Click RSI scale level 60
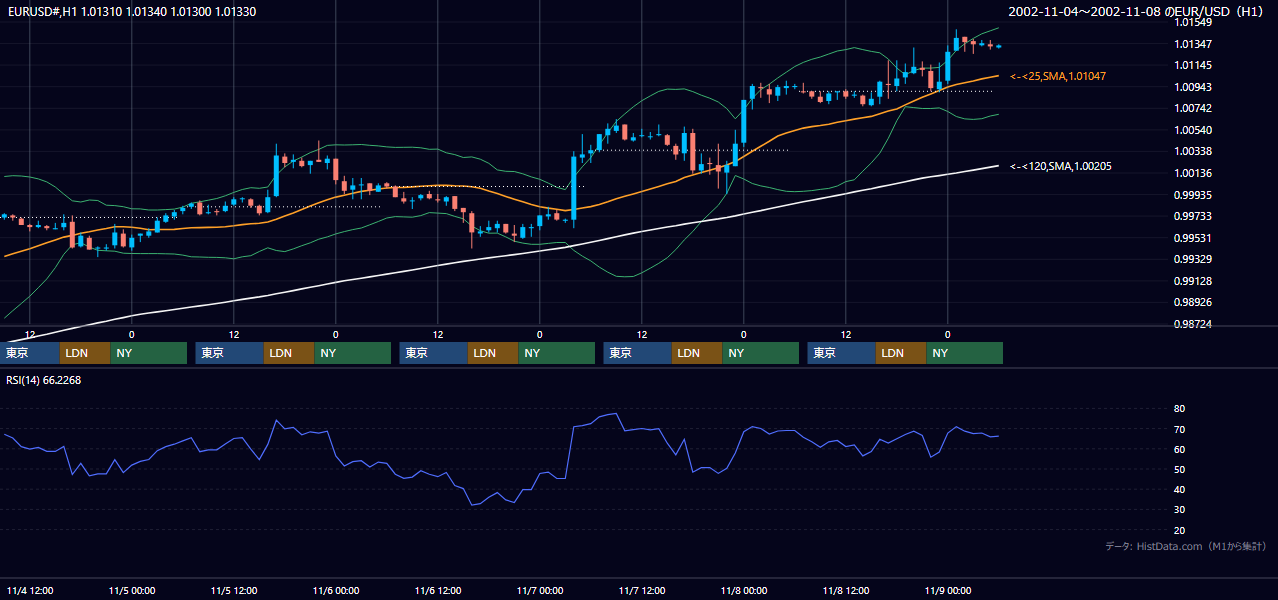This screenshot has height=600, width=1278. [1179, 449]
